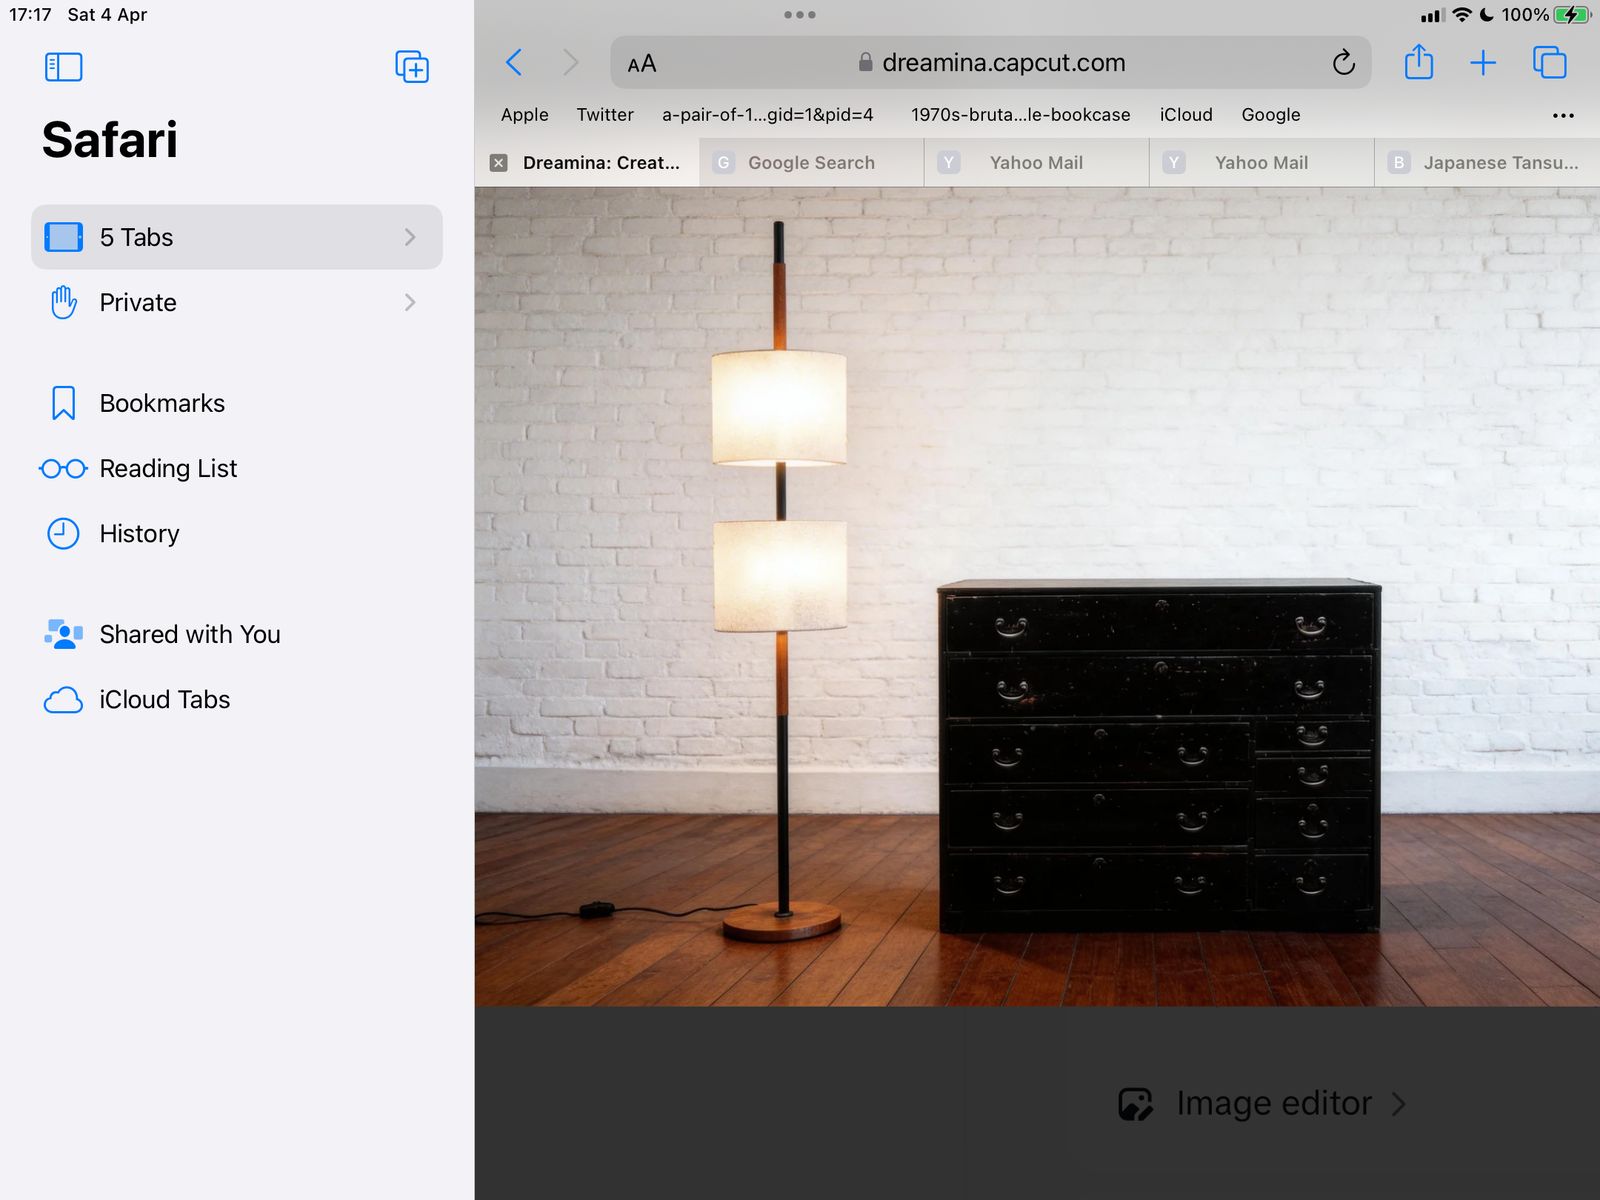The height and width of the screenshot is (1200, 1600).
Task: Open Bookmarks in the sidebar
Action: coord(237,403)
